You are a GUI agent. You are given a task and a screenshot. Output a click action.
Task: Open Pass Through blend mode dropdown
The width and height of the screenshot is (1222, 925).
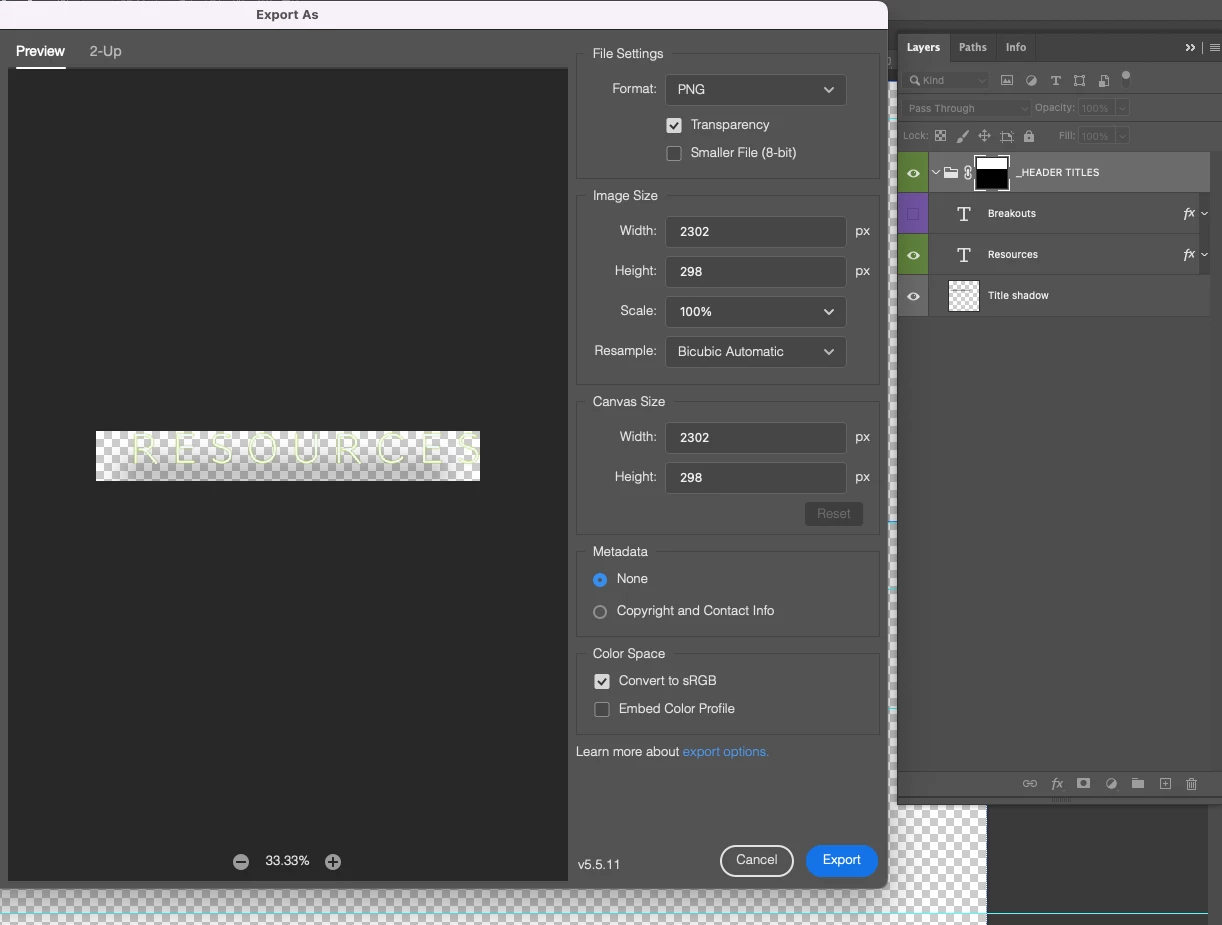966,108
